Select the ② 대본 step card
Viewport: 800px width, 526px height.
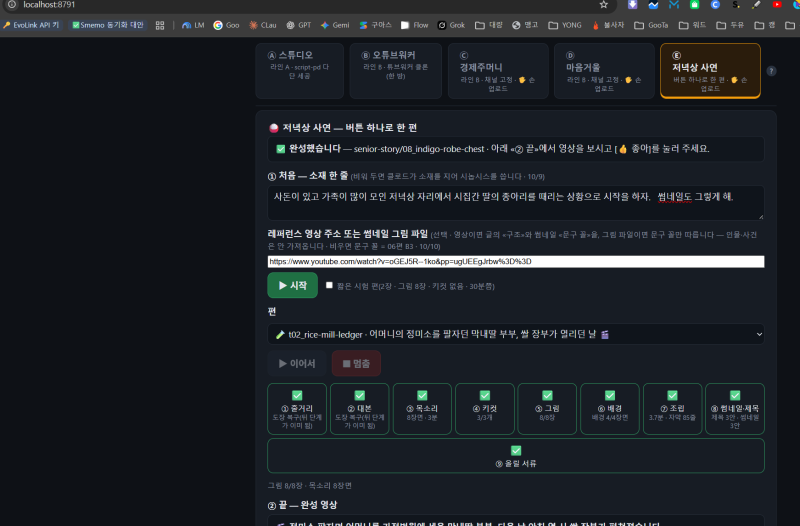coord(360,409)
